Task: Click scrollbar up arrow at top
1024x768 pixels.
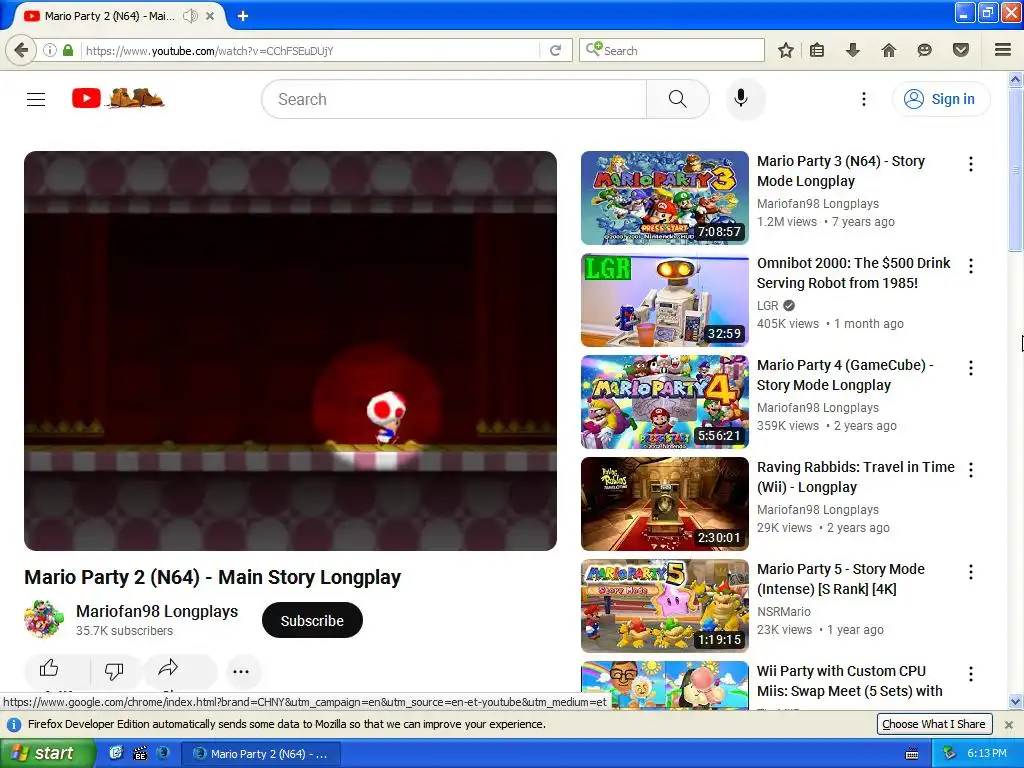Action: point(1015,80)
